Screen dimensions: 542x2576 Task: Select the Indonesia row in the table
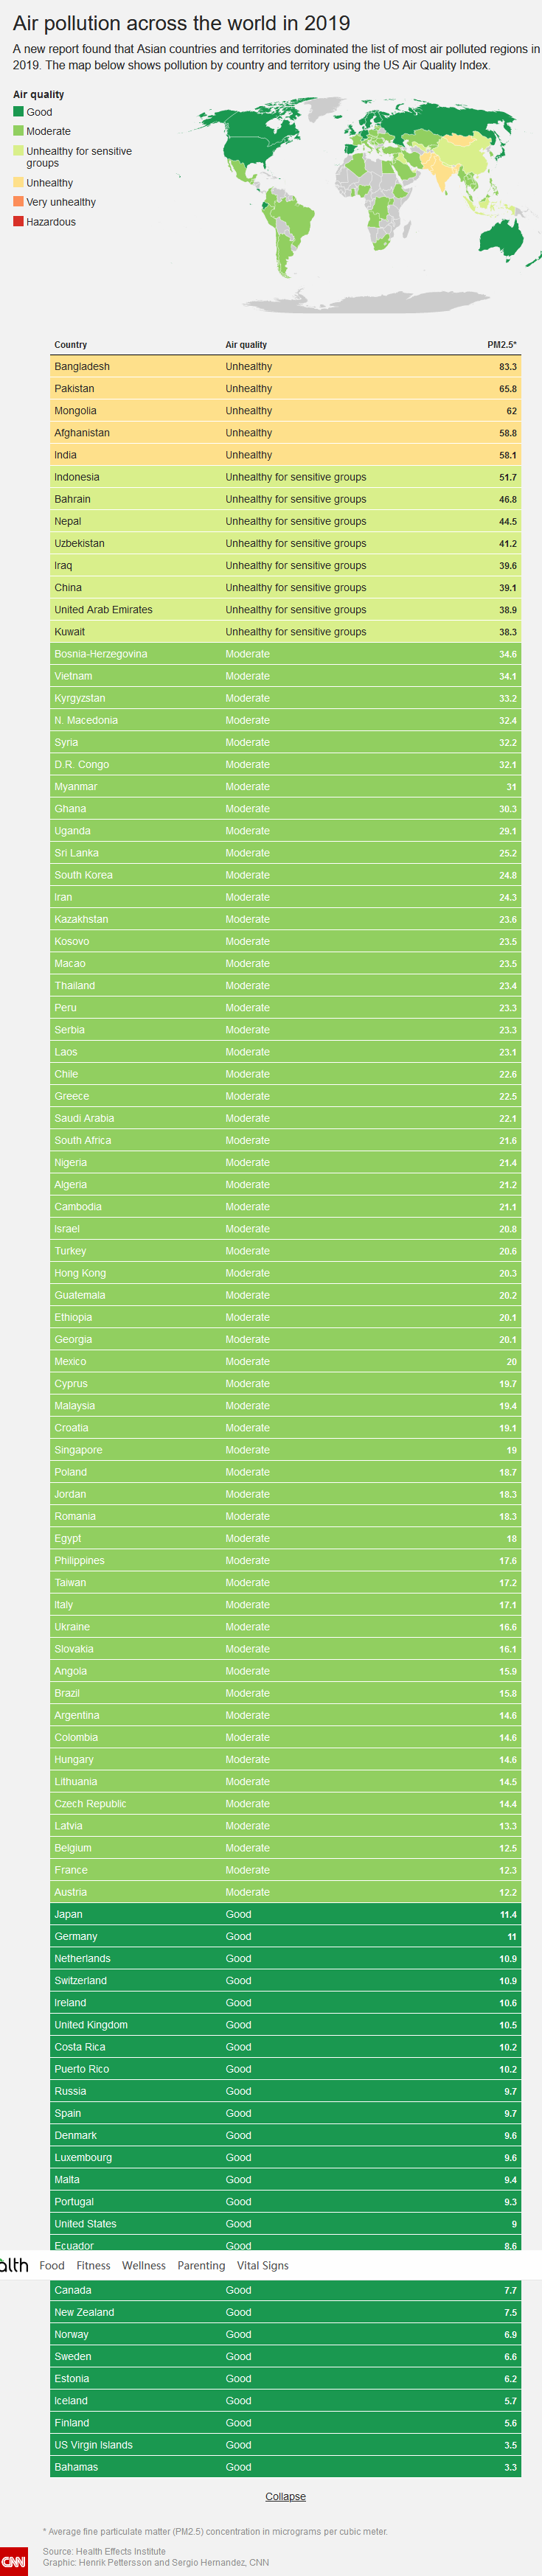[285, 477]
